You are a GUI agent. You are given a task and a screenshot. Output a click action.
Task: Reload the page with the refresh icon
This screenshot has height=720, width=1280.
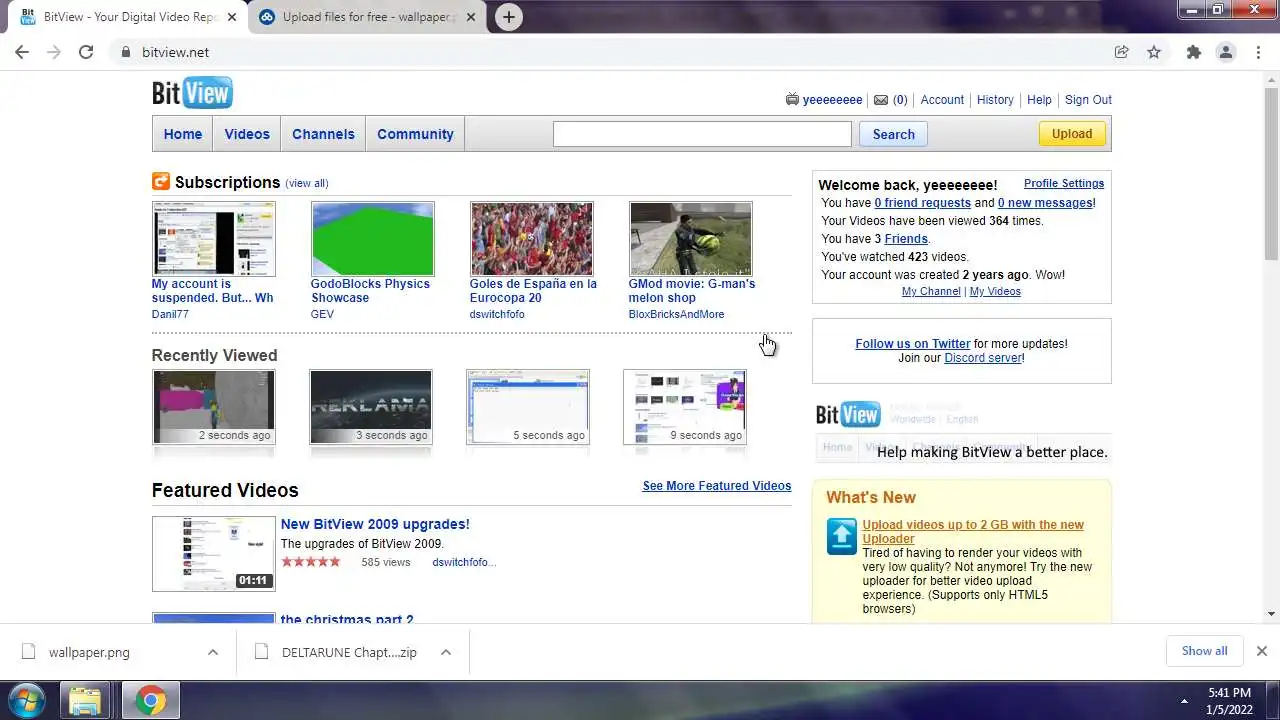tap(86, 52)
